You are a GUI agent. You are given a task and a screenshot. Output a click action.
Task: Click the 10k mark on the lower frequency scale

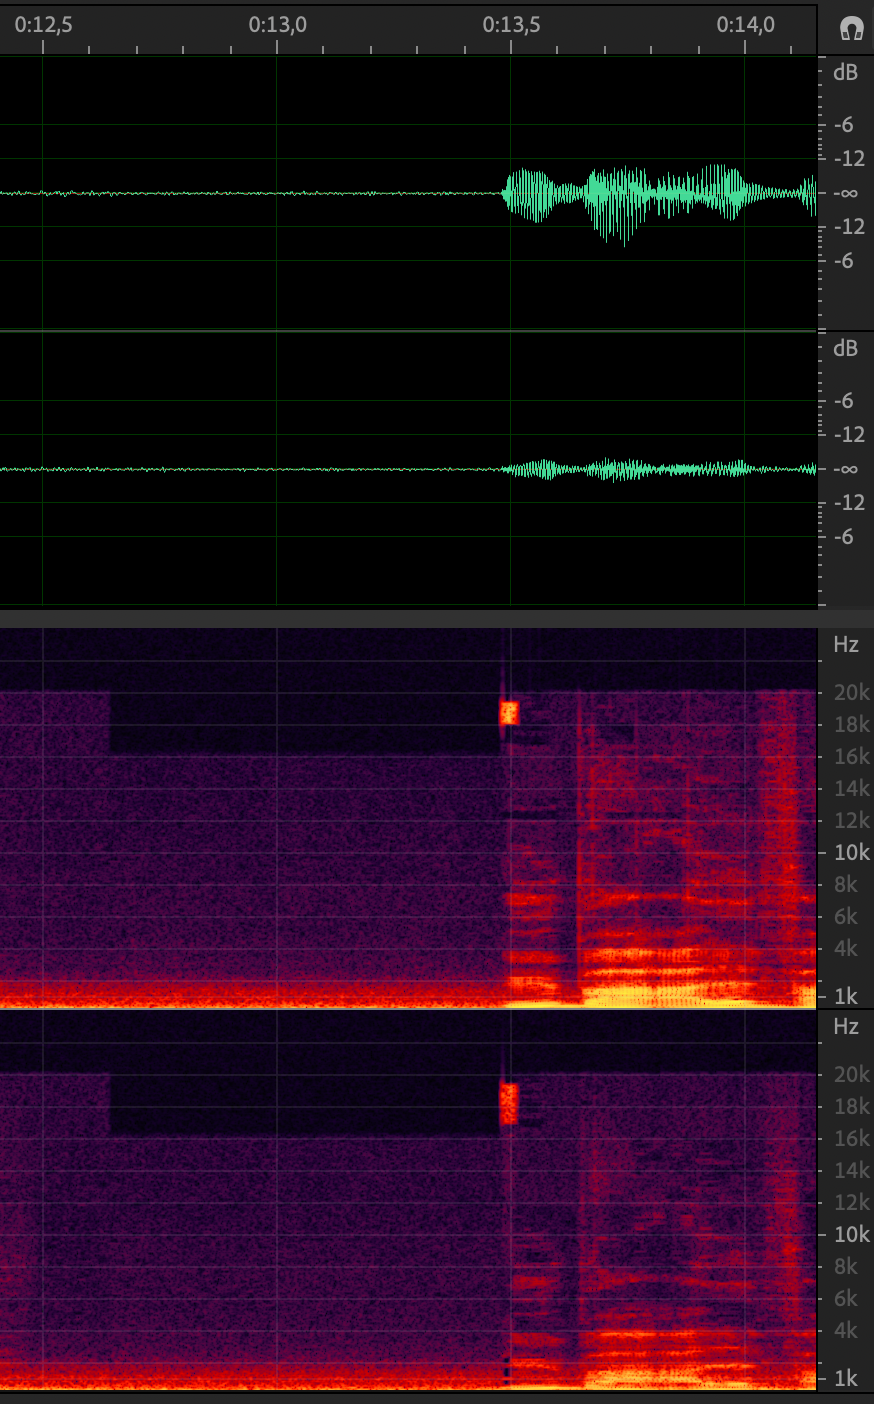click(851, 1234)
